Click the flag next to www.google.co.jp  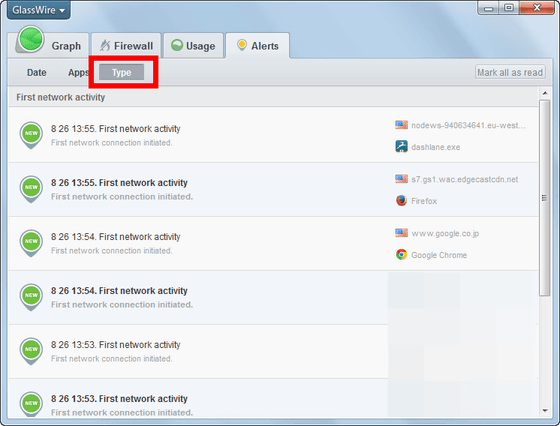point(401,233)
